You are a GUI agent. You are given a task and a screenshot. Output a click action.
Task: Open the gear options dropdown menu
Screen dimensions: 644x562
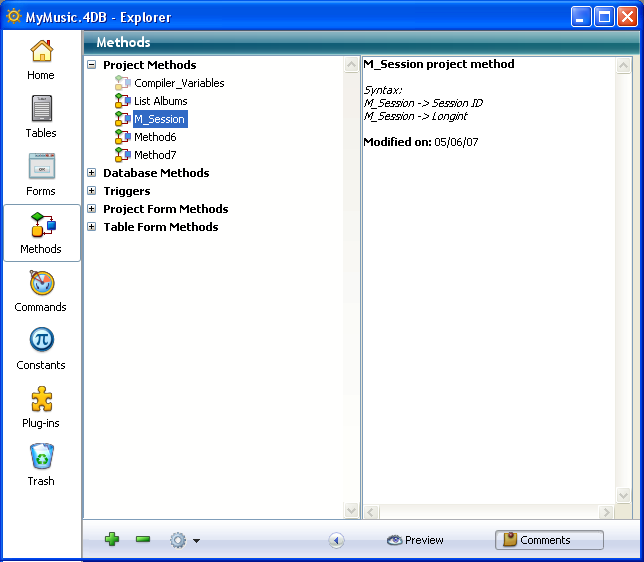pyautogui.click(x=184, y=540)
